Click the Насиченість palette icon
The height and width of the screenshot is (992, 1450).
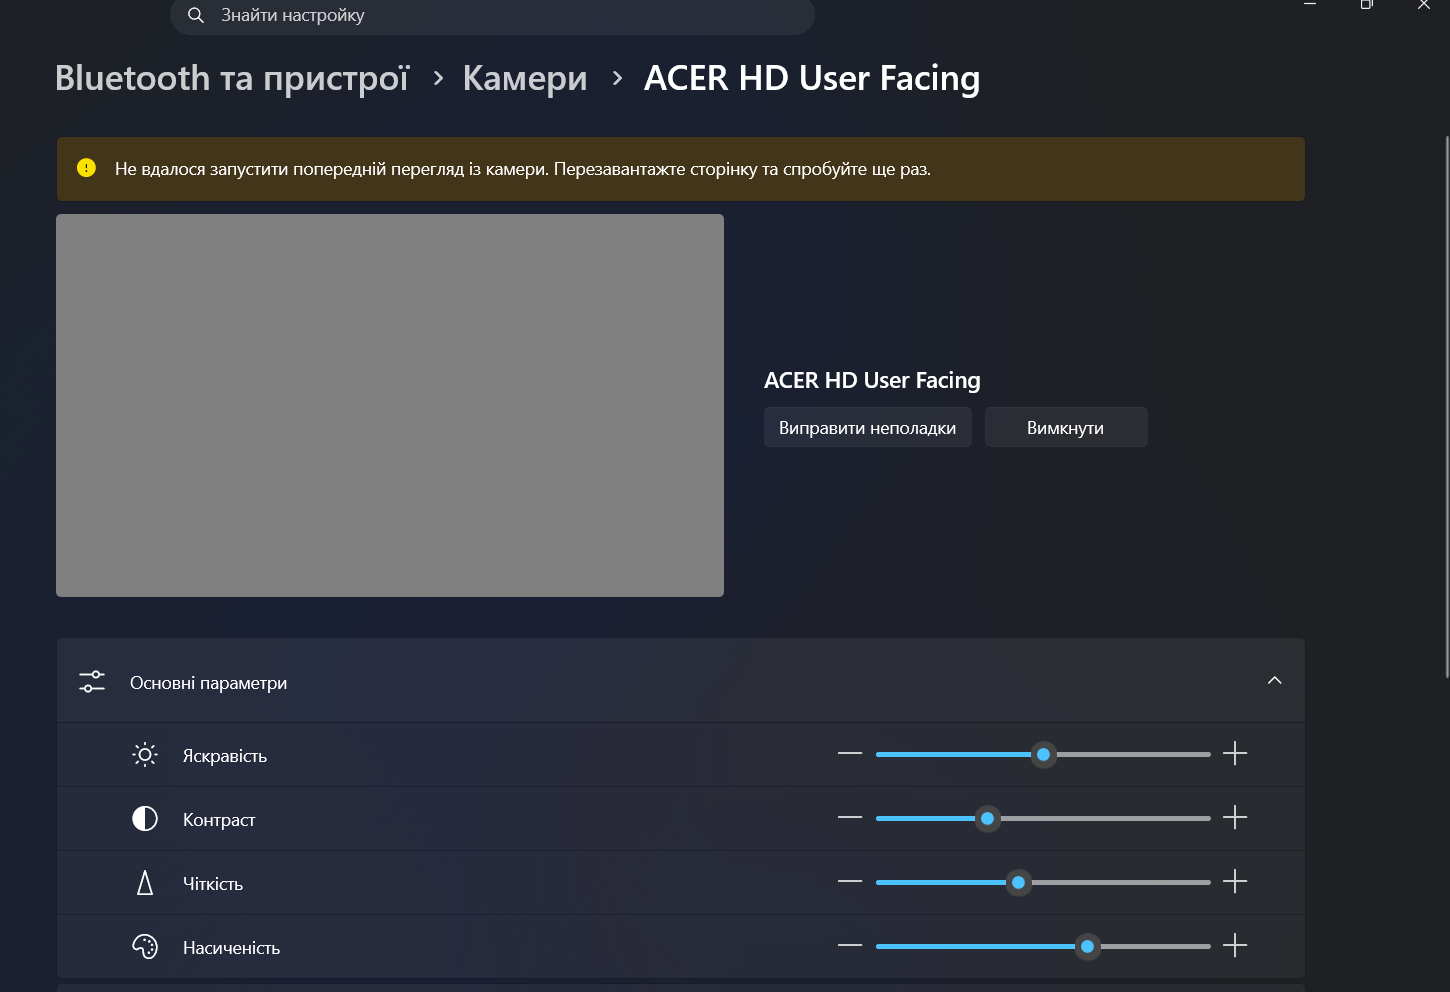pos(145,947)
